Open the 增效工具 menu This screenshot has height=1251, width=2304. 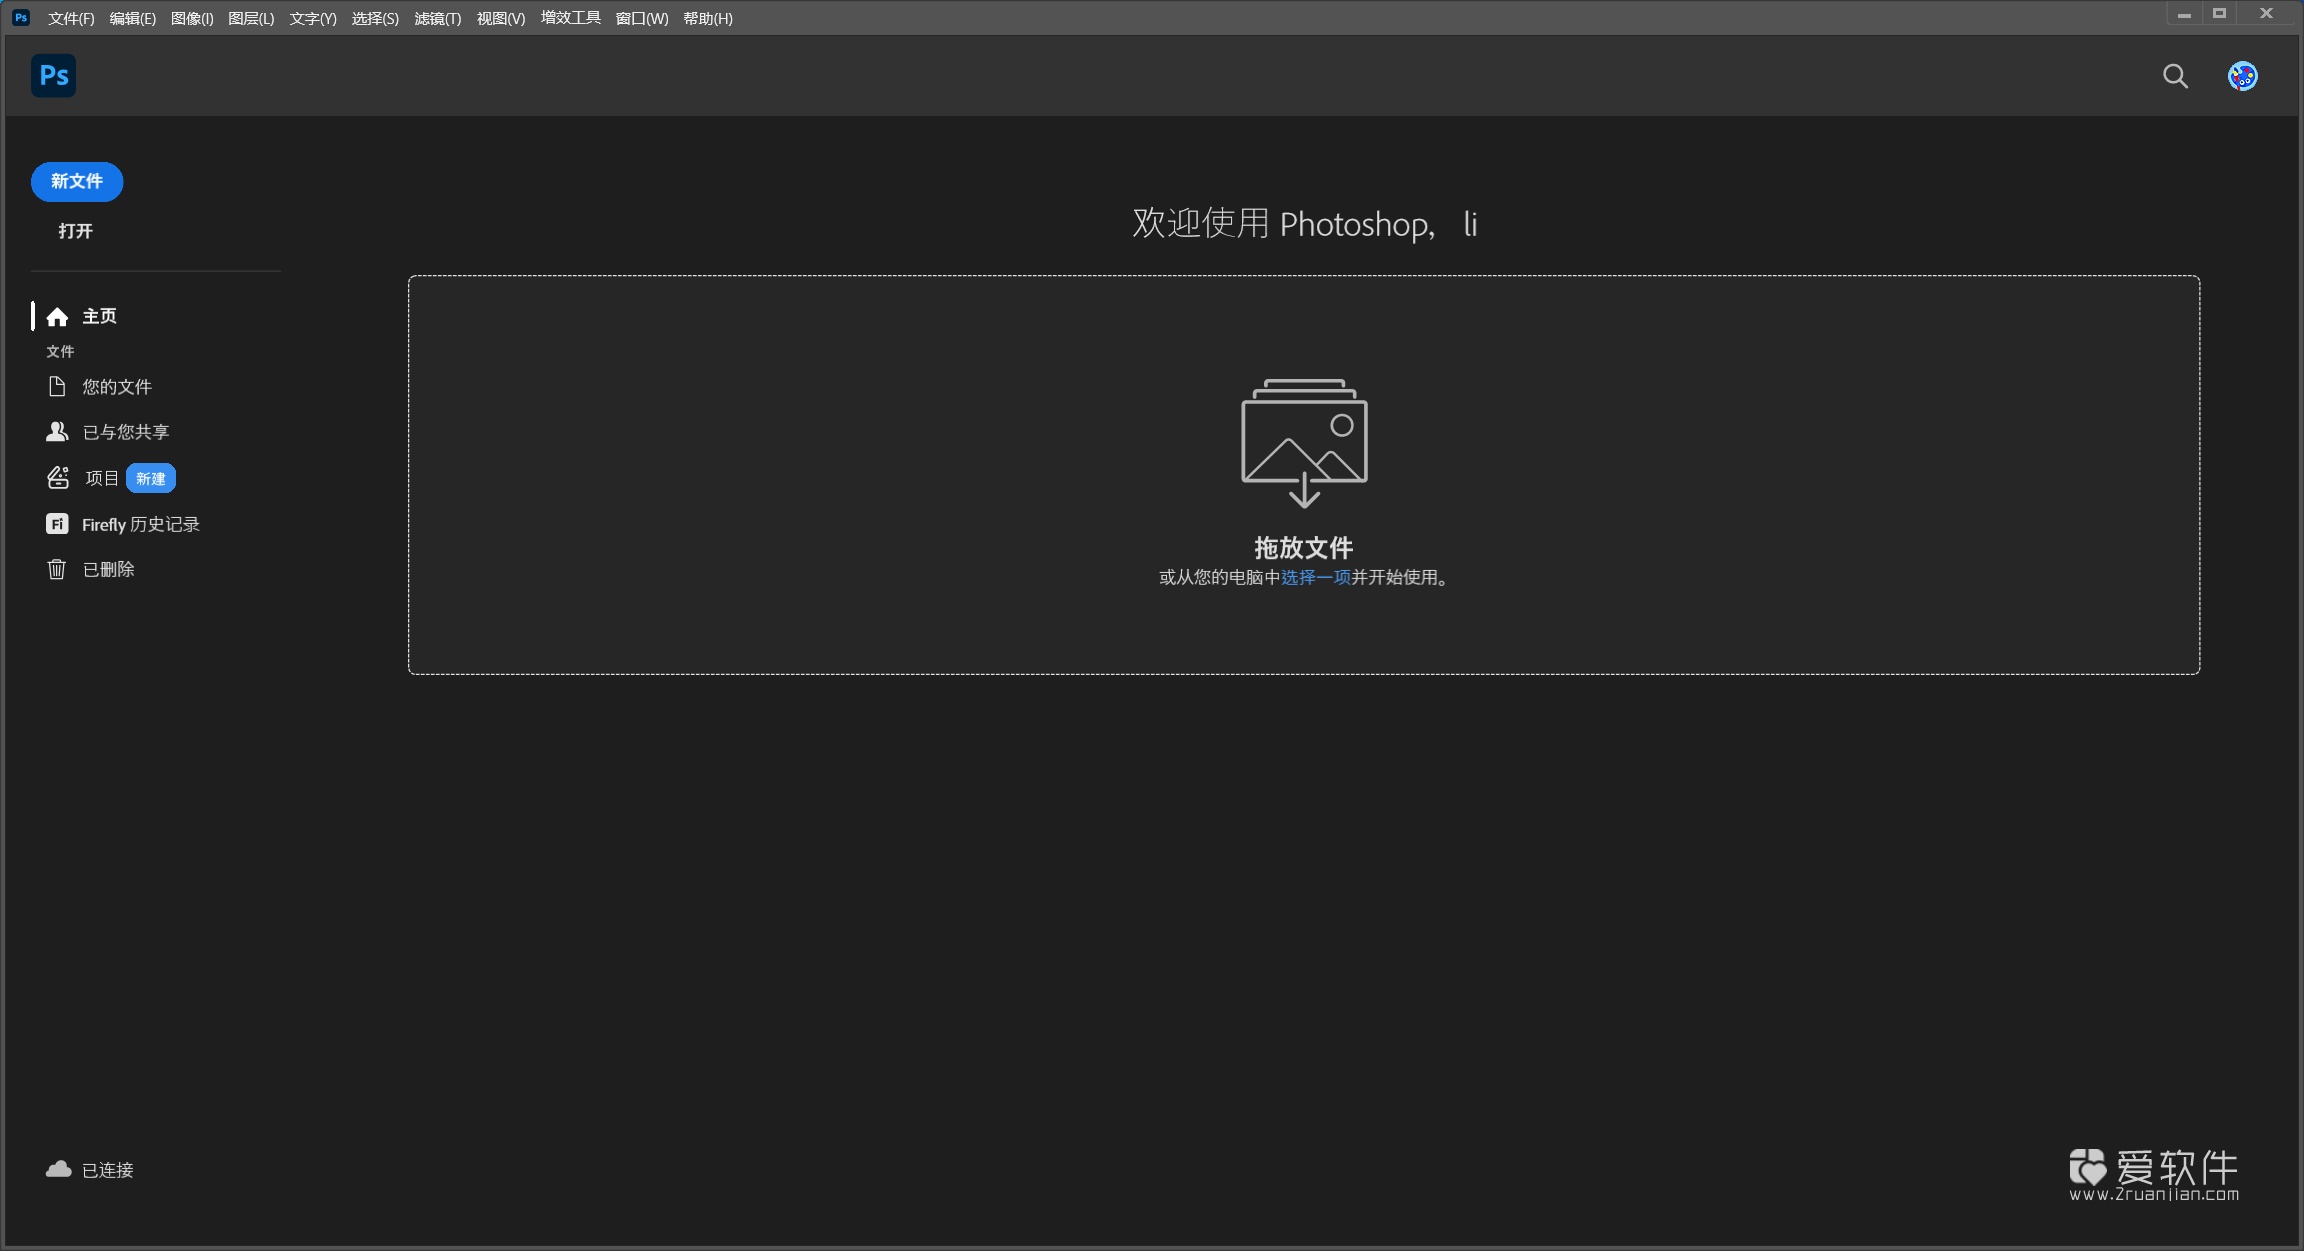click(570, 18)
